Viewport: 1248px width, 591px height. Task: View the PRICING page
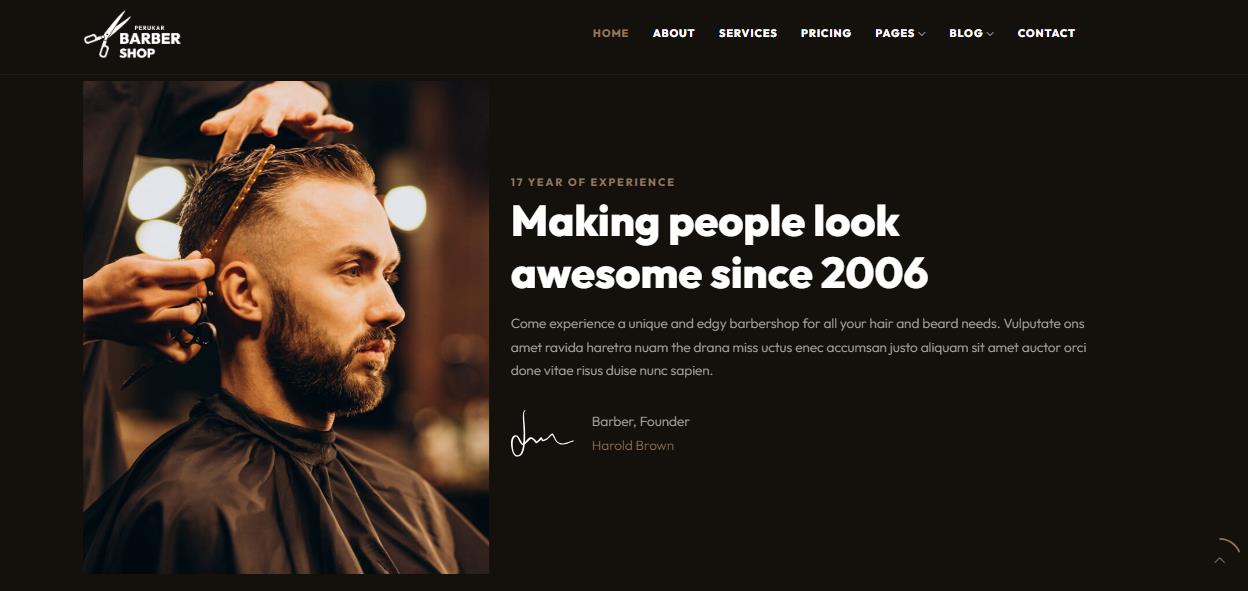[826, 33]
